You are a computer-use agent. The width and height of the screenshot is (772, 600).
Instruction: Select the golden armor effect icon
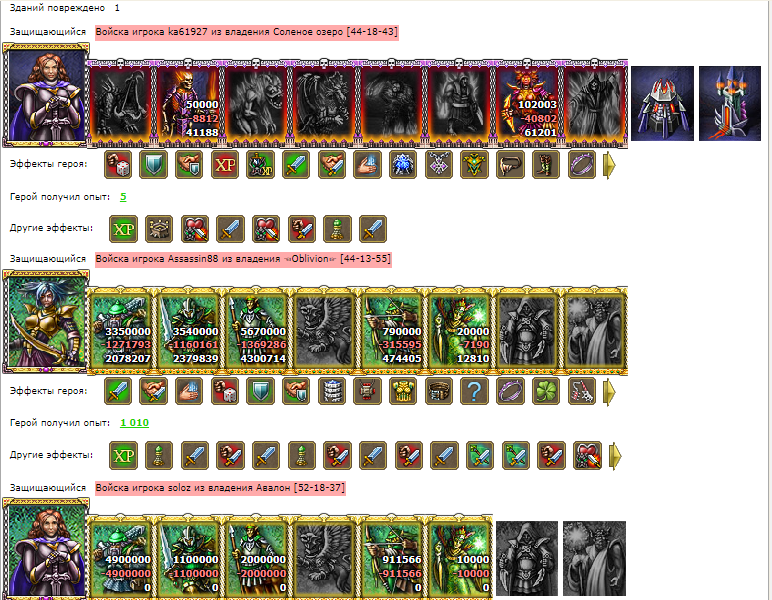403,391
